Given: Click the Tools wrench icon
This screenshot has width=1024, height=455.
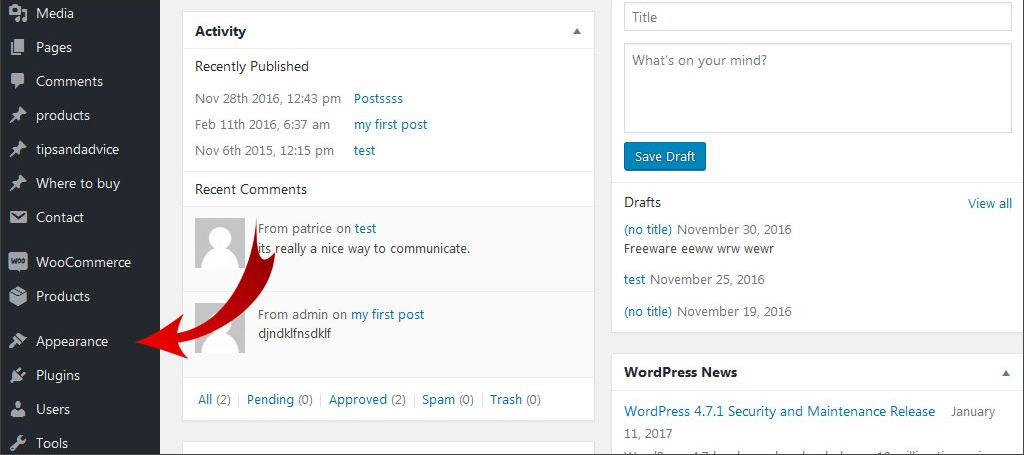Looking at the screenshot, I should coord(17,443).
